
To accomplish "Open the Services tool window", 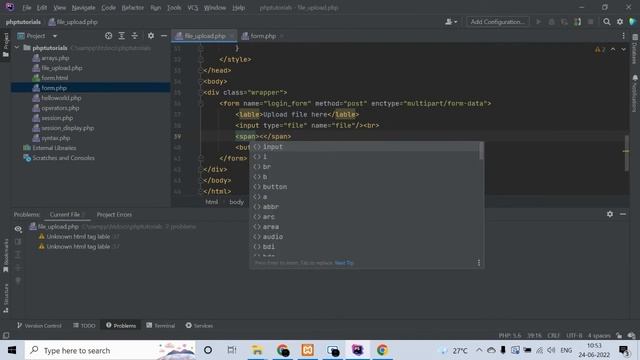I will [x=199, y=325].
